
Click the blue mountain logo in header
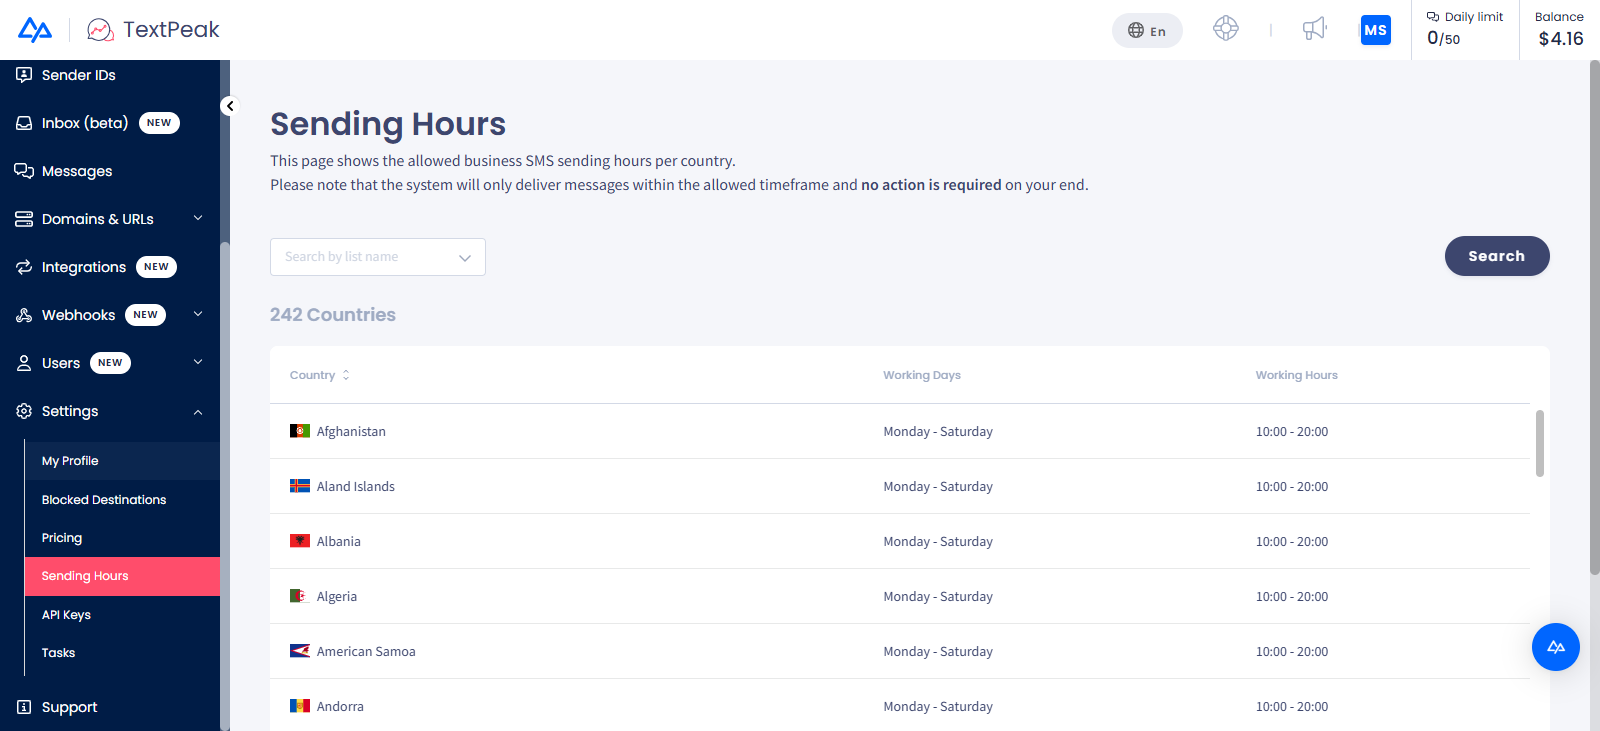point(35,30)
